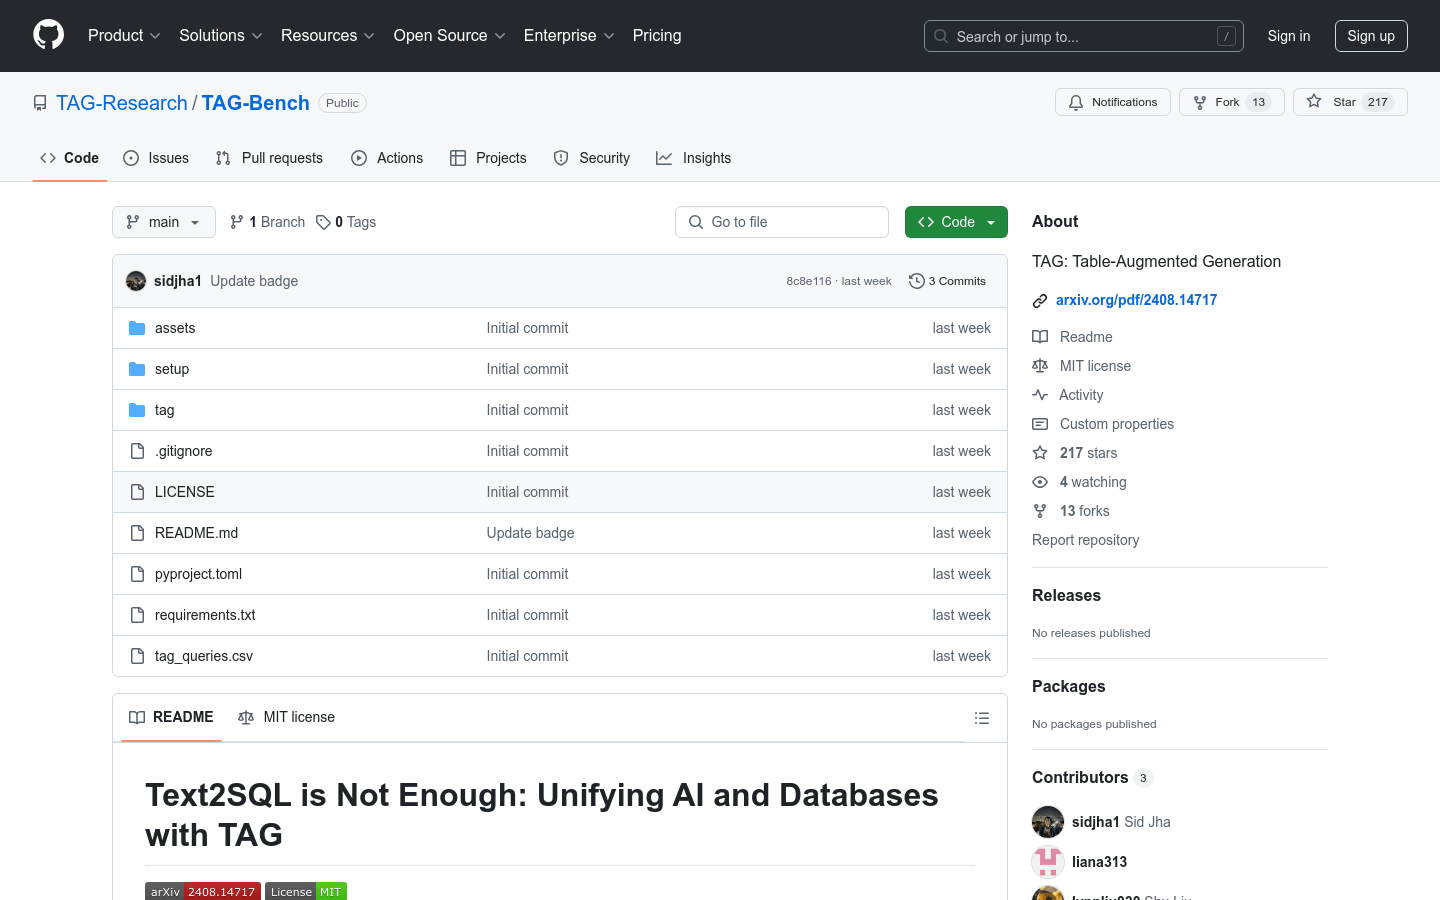
Task: Expand the main branch selector
Action: [164, 222]
